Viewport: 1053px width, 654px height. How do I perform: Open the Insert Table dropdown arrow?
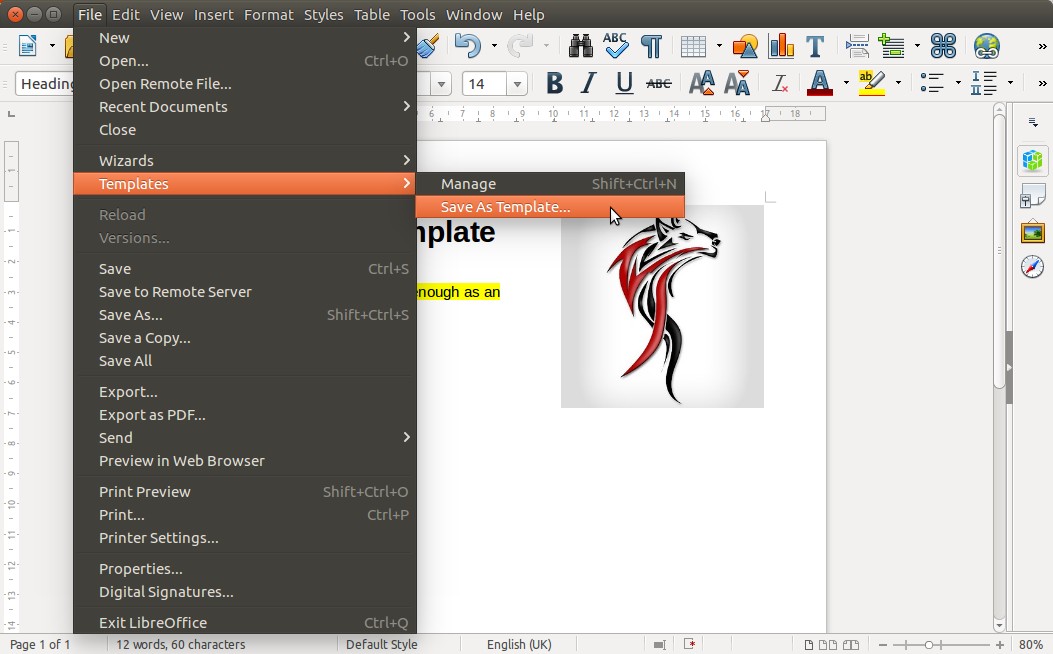(x=719, y=46)
